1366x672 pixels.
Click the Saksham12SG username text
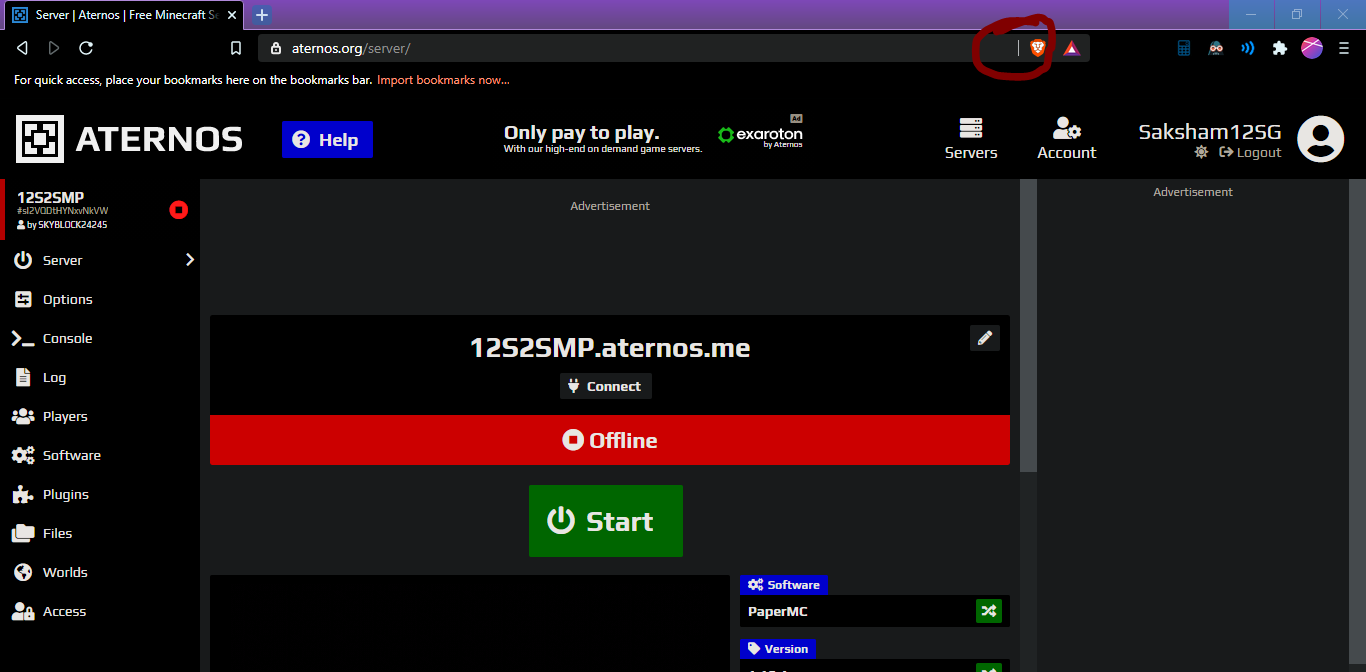[1210, 131]
